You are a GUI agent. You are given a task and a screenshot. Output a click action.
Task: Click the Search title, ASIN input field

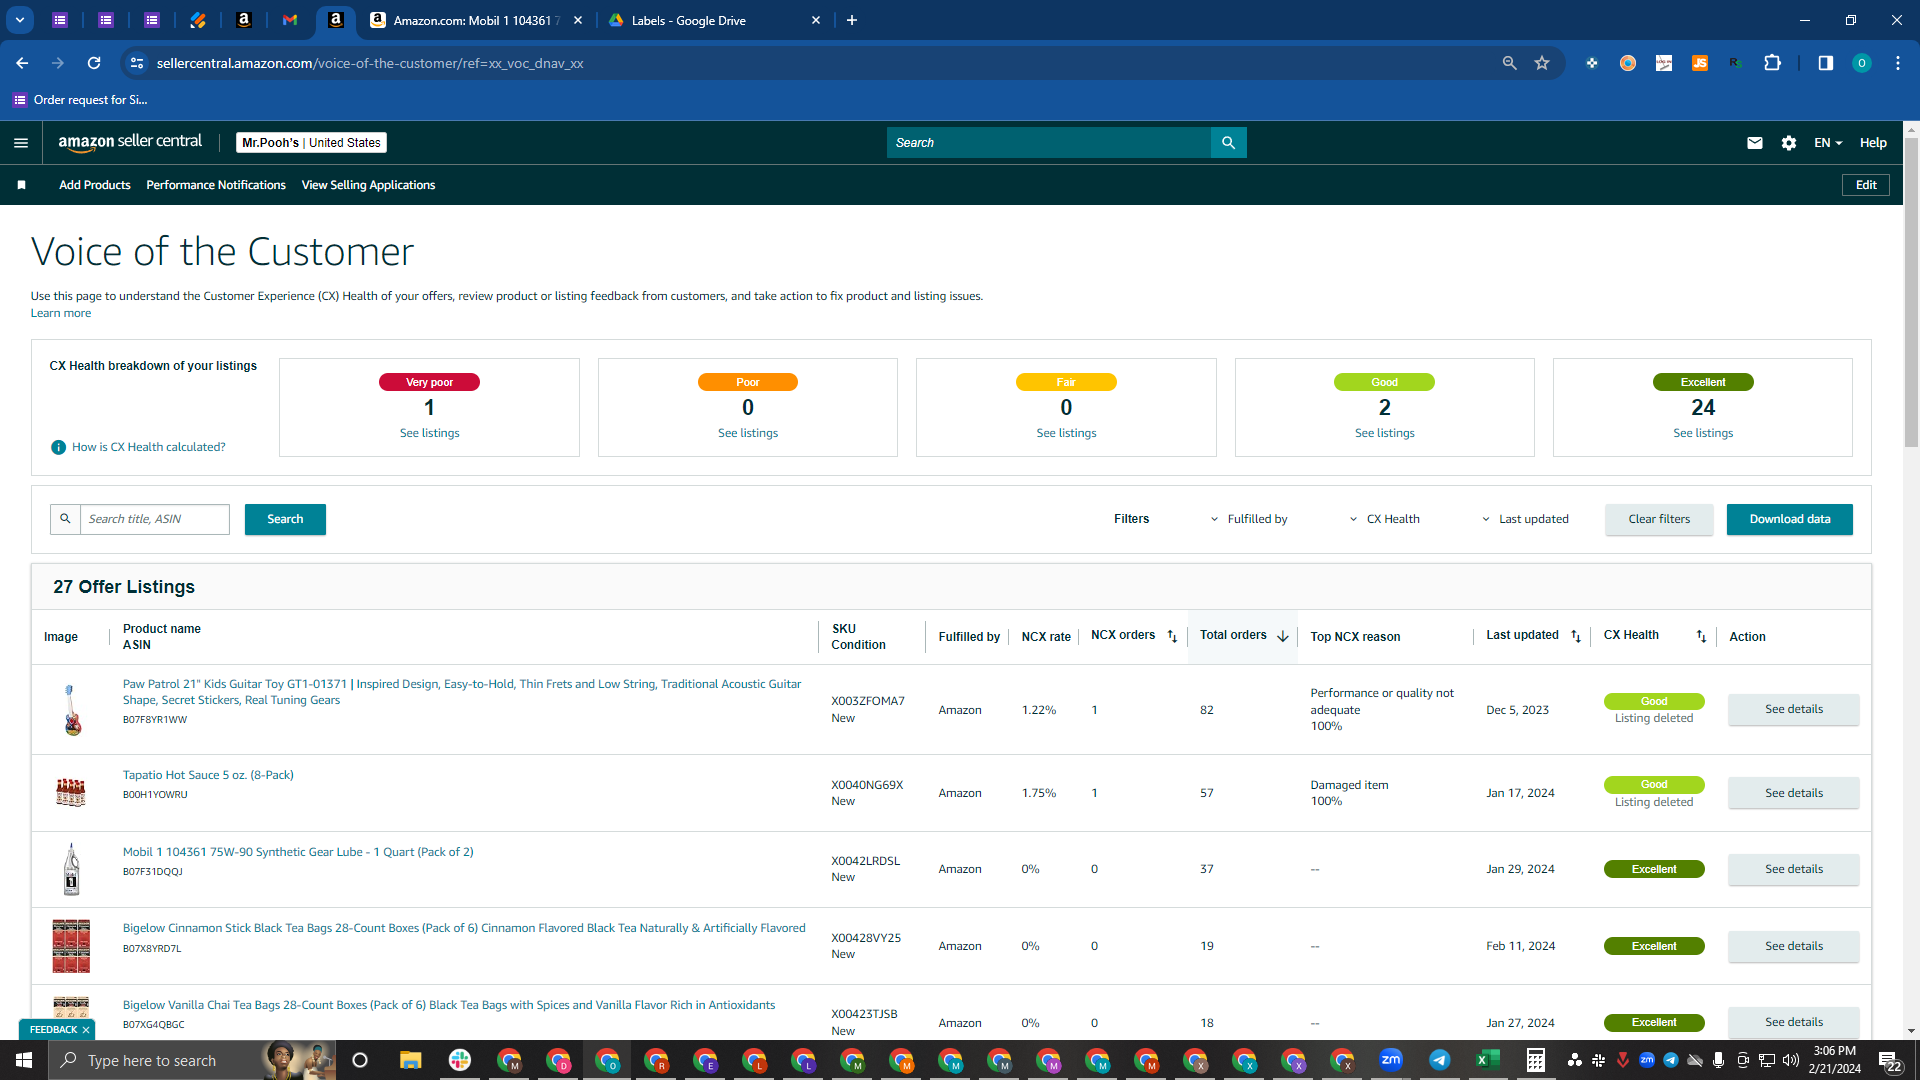pos(154,519)
